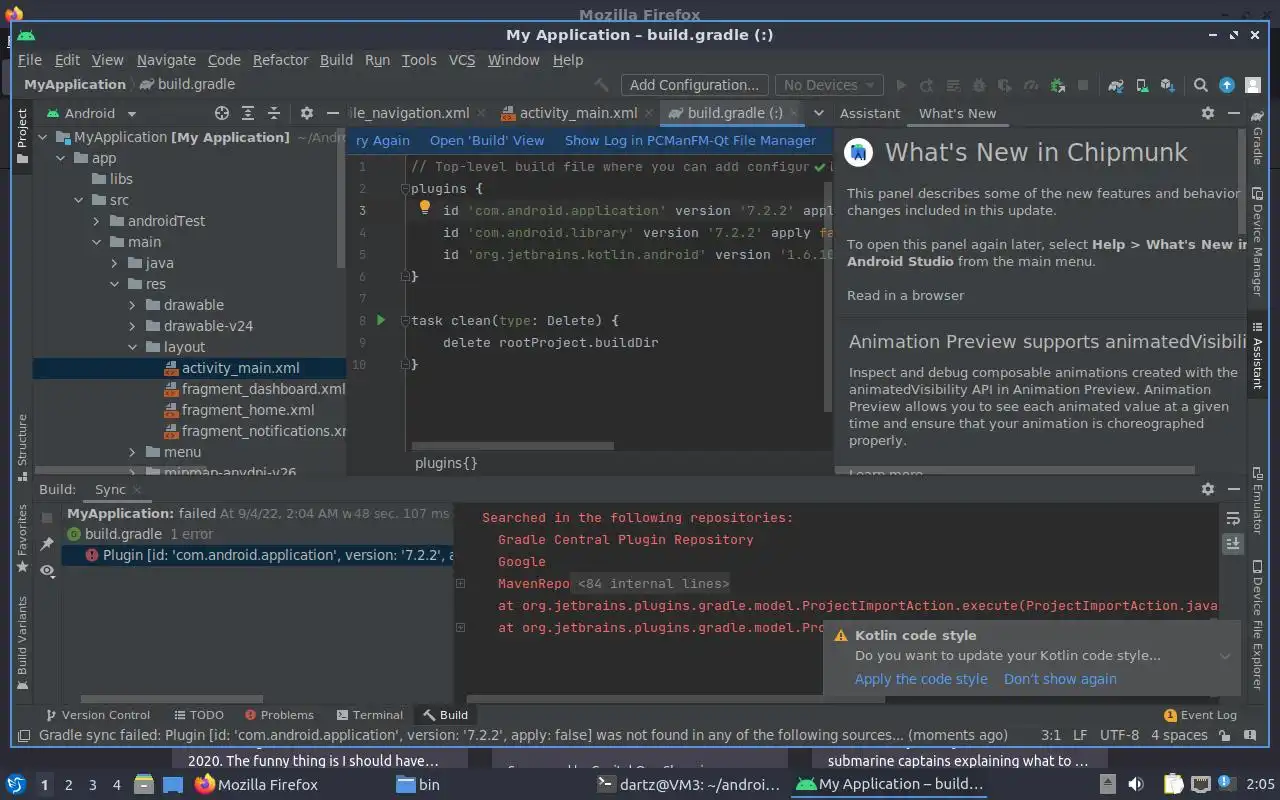
Task: Click the scroll to end icon in Build output
Action: coord(1233,543)
